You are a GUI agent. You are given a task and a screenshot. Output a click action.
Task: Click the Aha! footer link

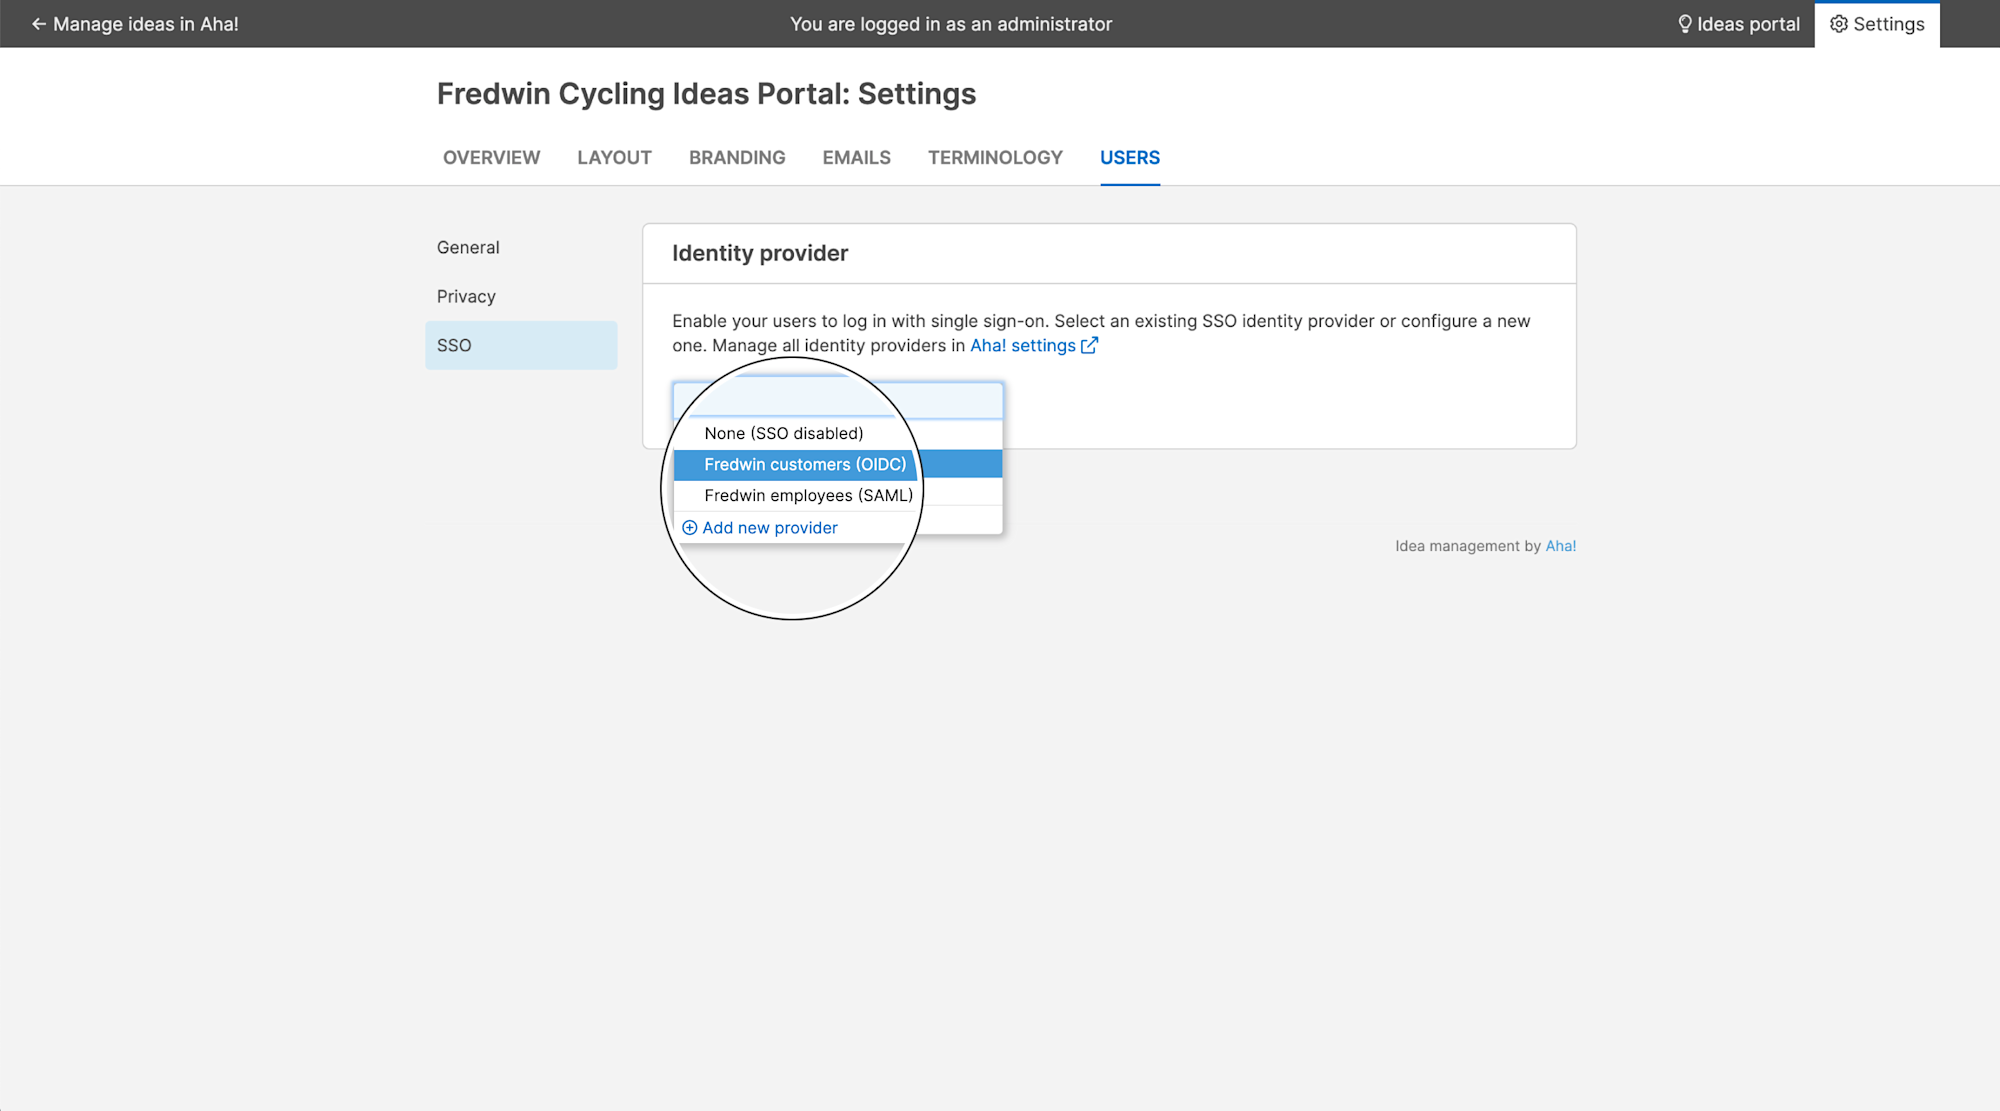pyautogui.click(x=1560, y=546)
